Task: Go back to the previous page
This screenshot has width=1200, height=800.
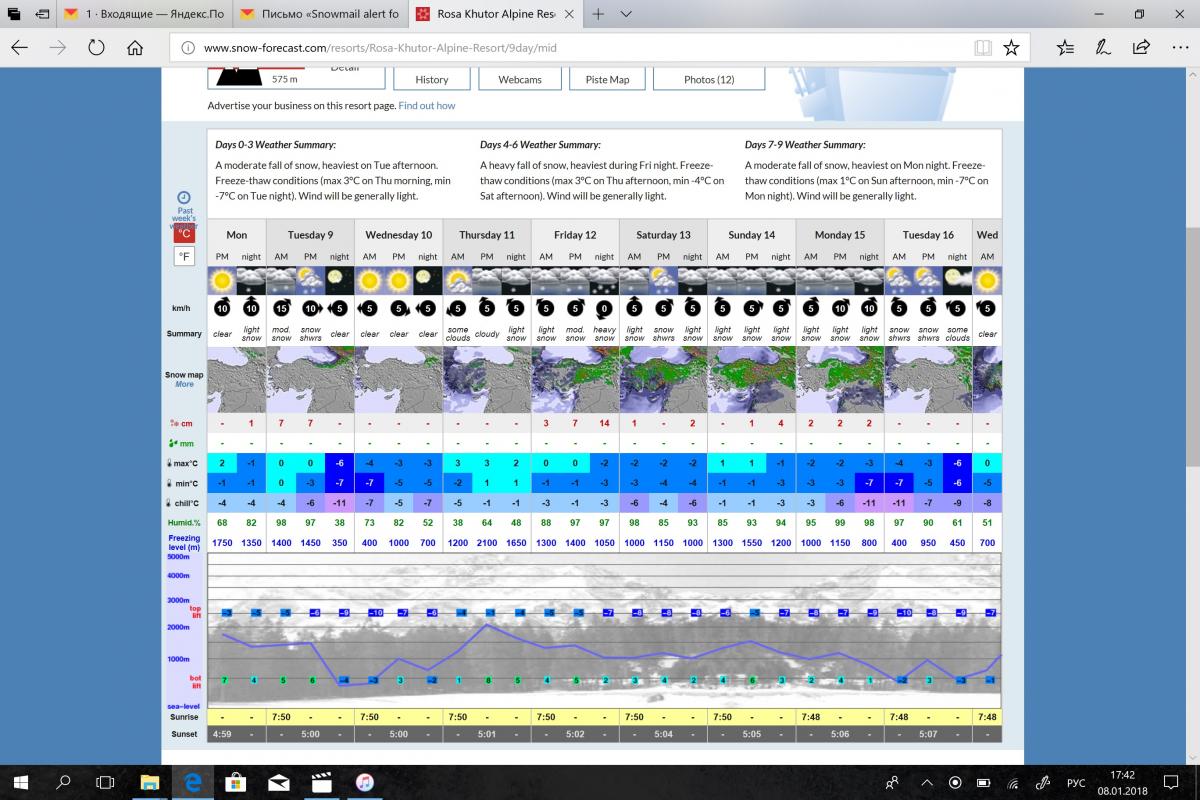Action: 20,47
